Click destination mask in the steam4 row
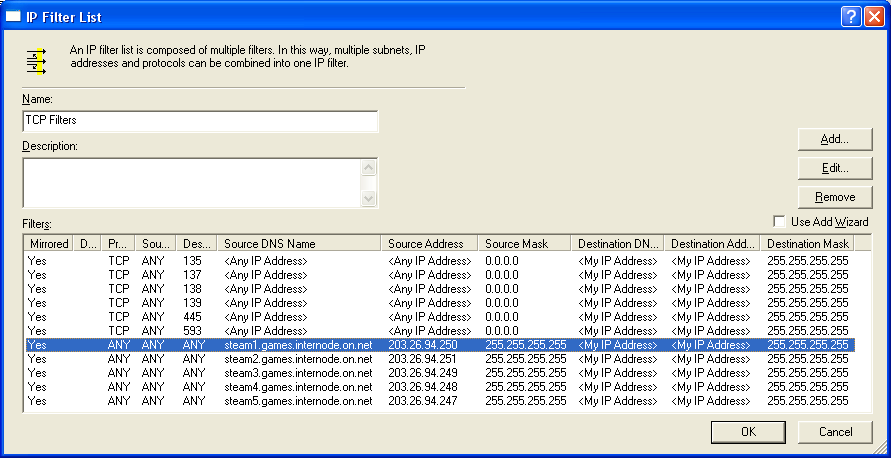Viewport: 891px width, 458px height. tap(808, 387)
